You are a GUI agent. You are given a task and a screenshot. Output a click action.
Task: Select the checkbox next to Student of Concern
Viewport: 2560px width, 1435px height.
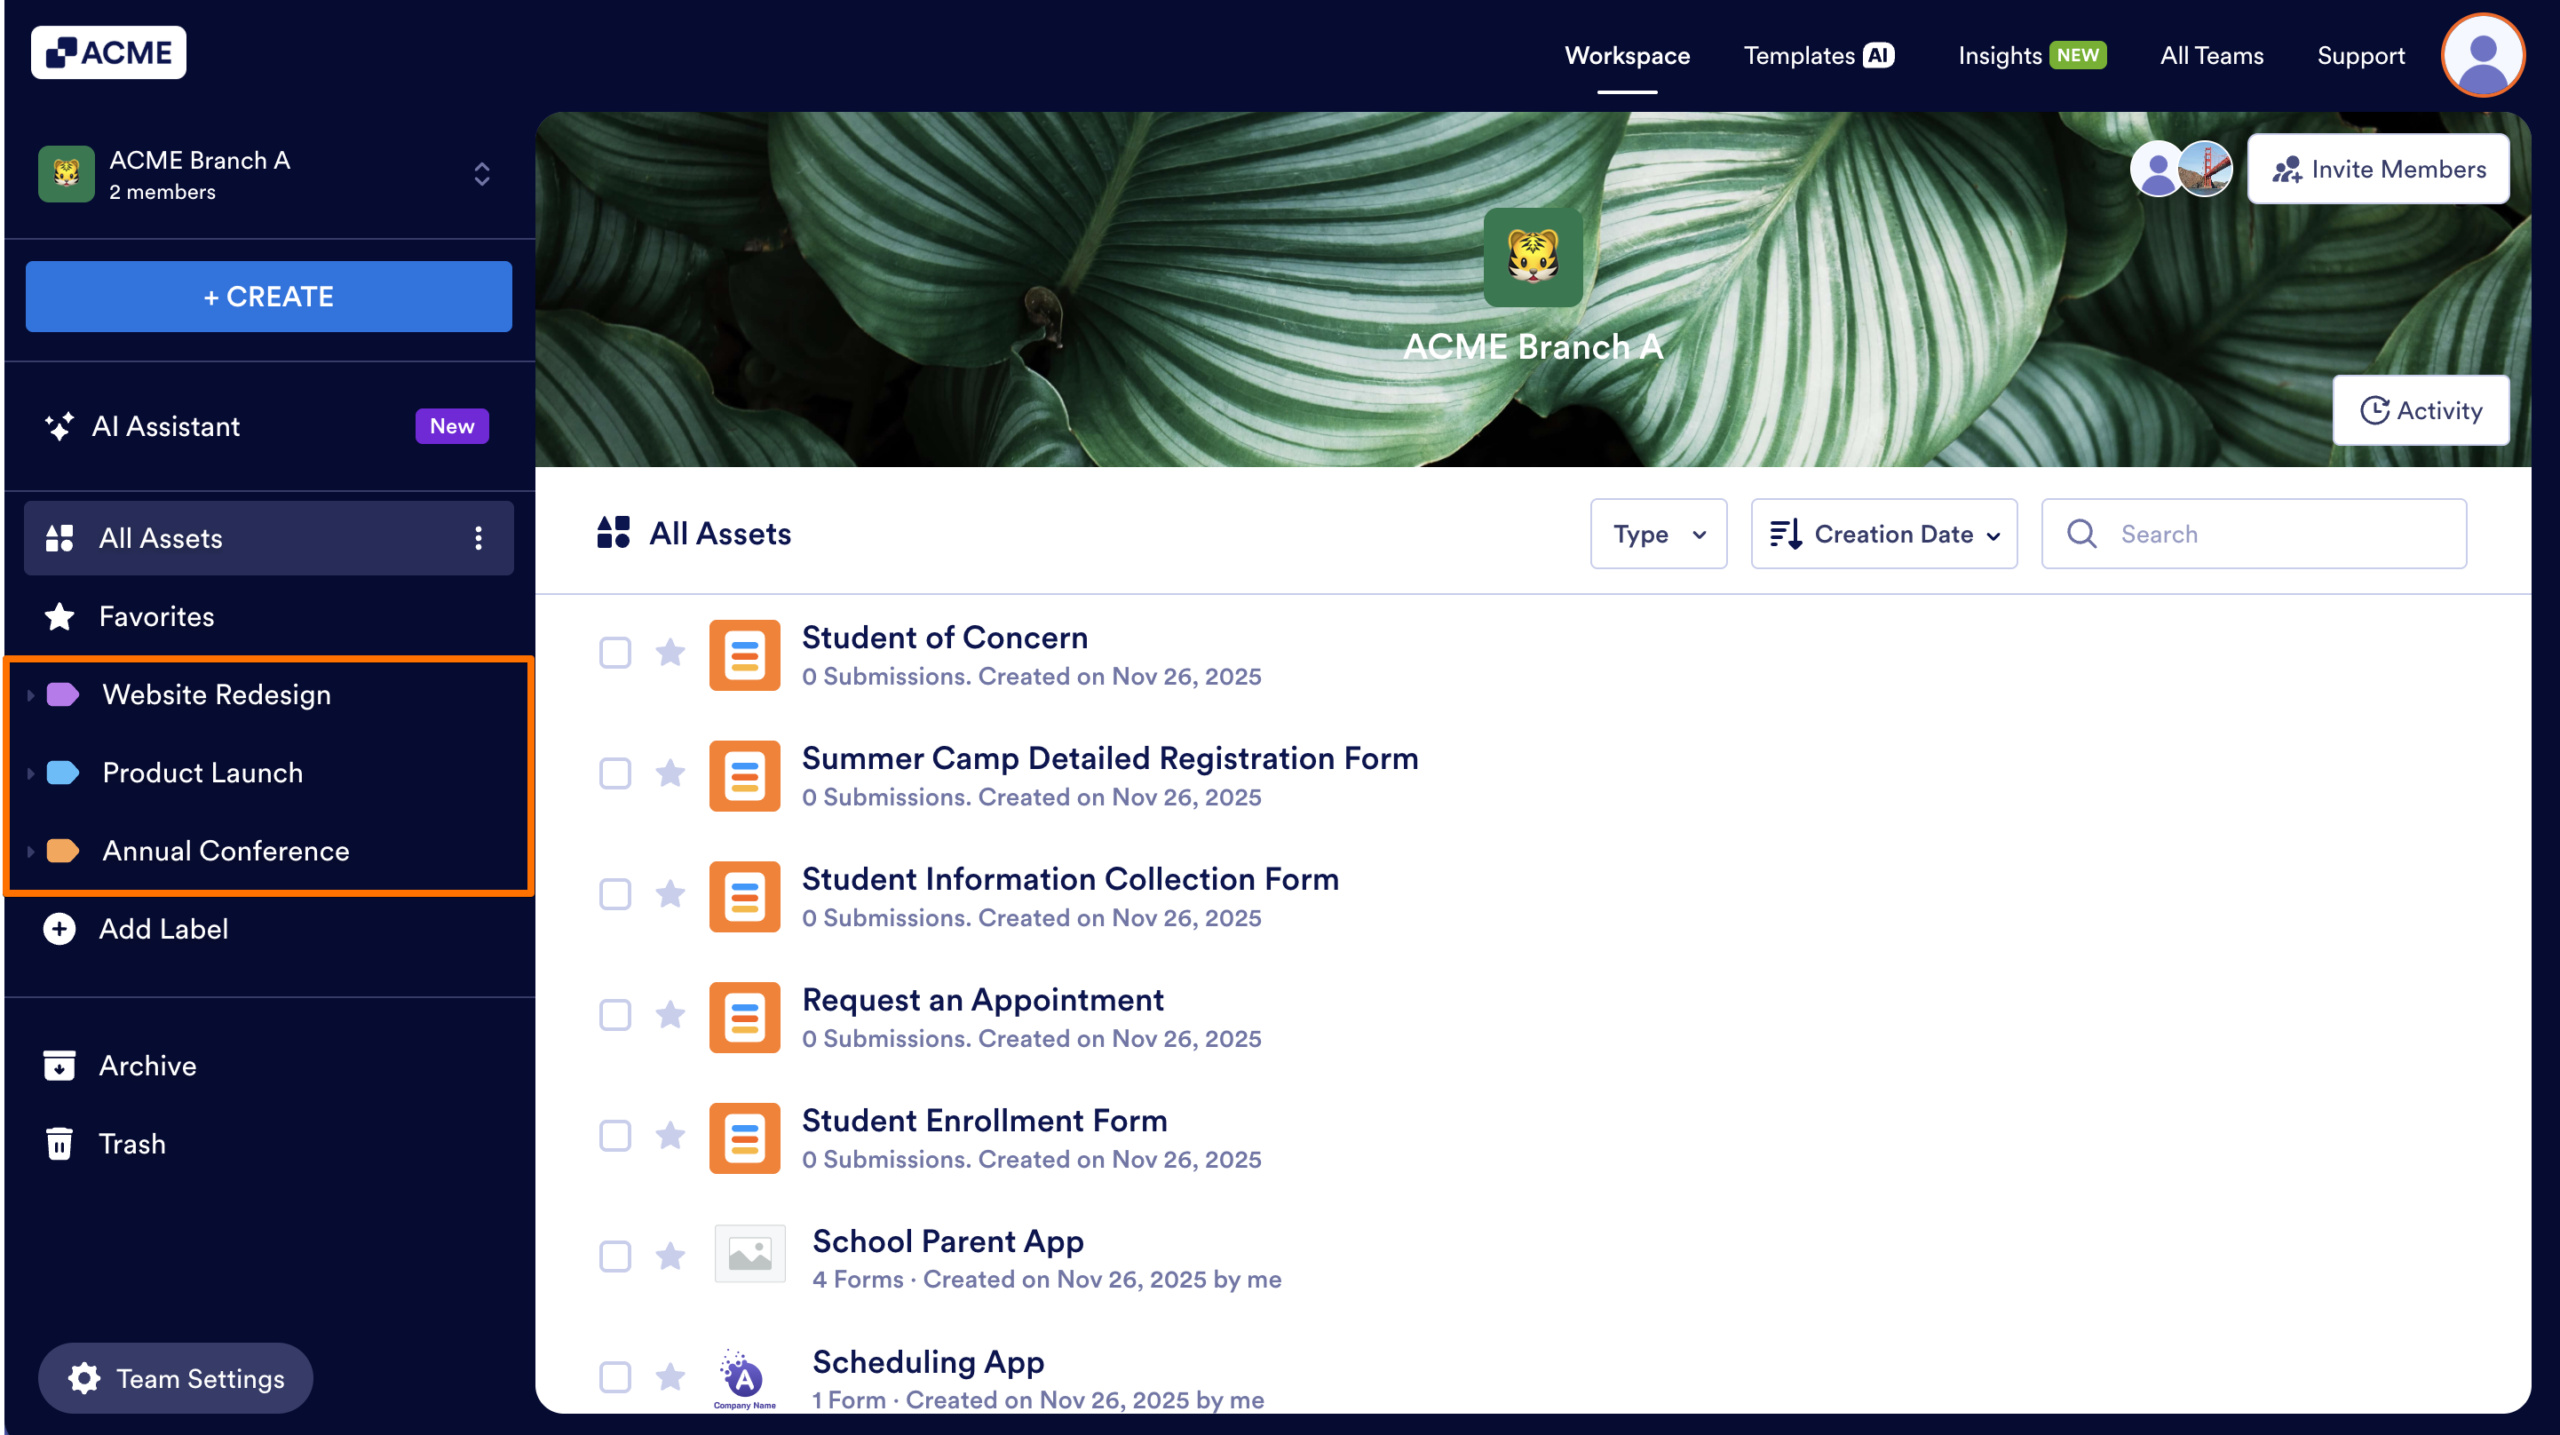[x=614, y=653]
